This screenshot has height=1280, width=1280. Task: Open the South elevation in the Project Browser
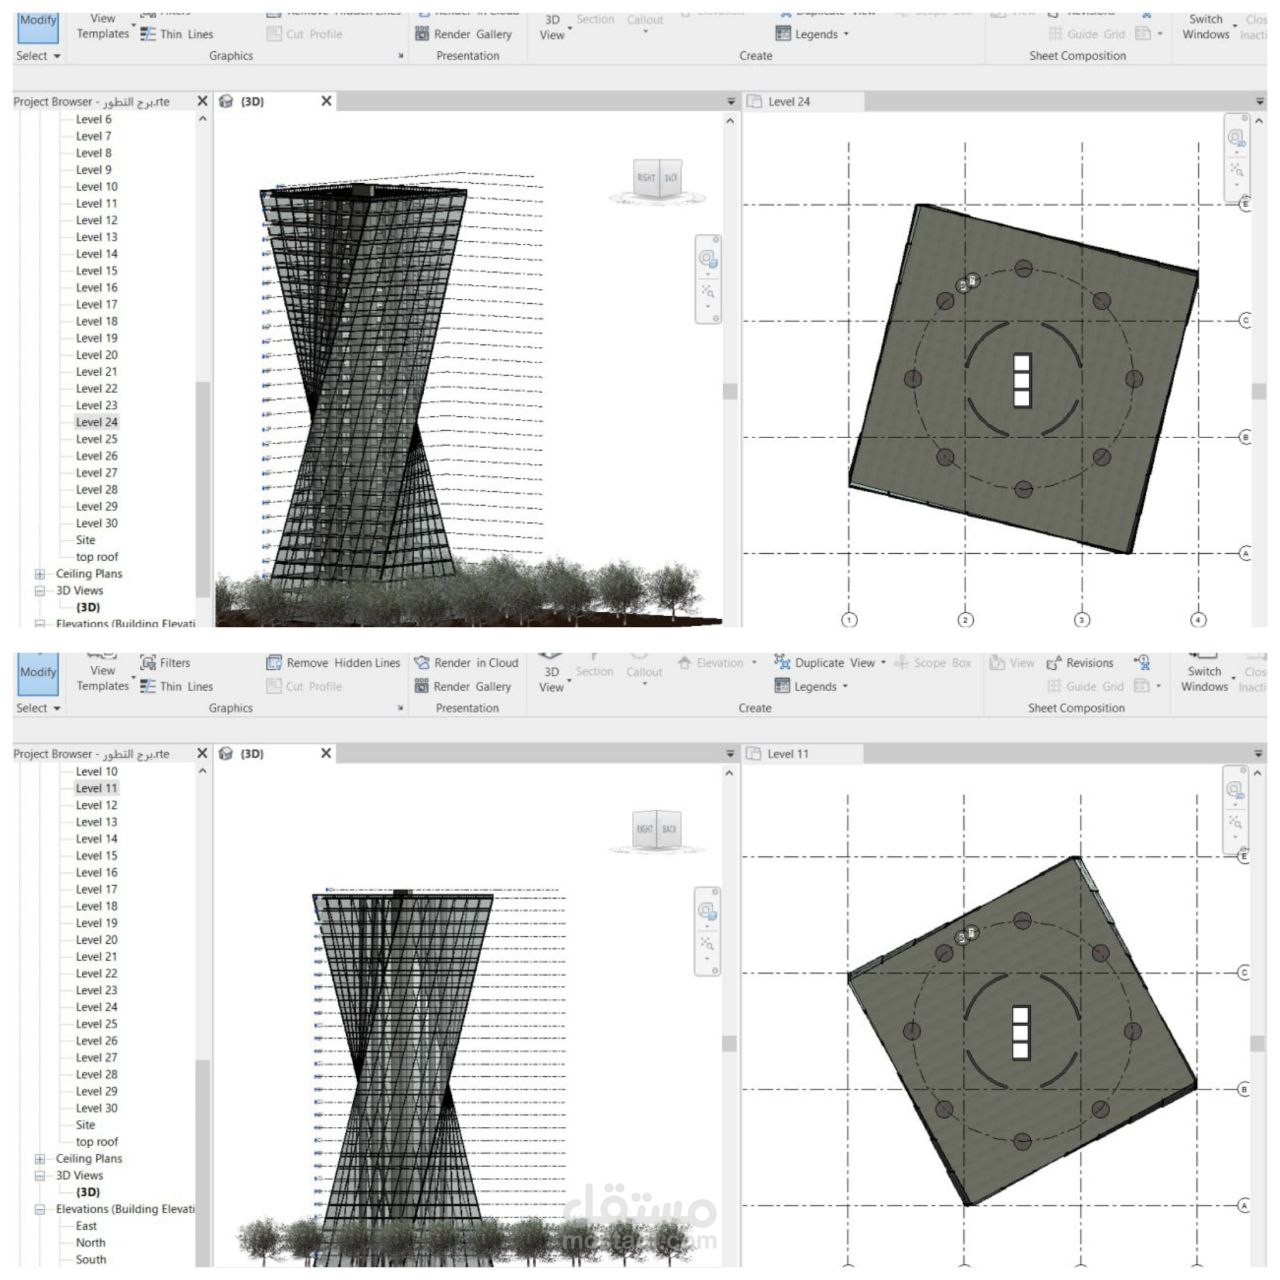[x=90, y=1260]
